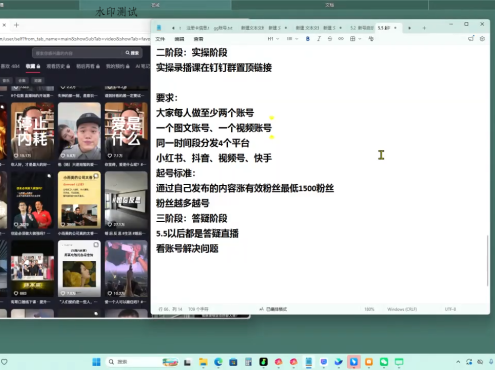This screenshot has height=370, width=495.
Task: Open Microsoft Store from the taskbar
Action: click(233, 362)
